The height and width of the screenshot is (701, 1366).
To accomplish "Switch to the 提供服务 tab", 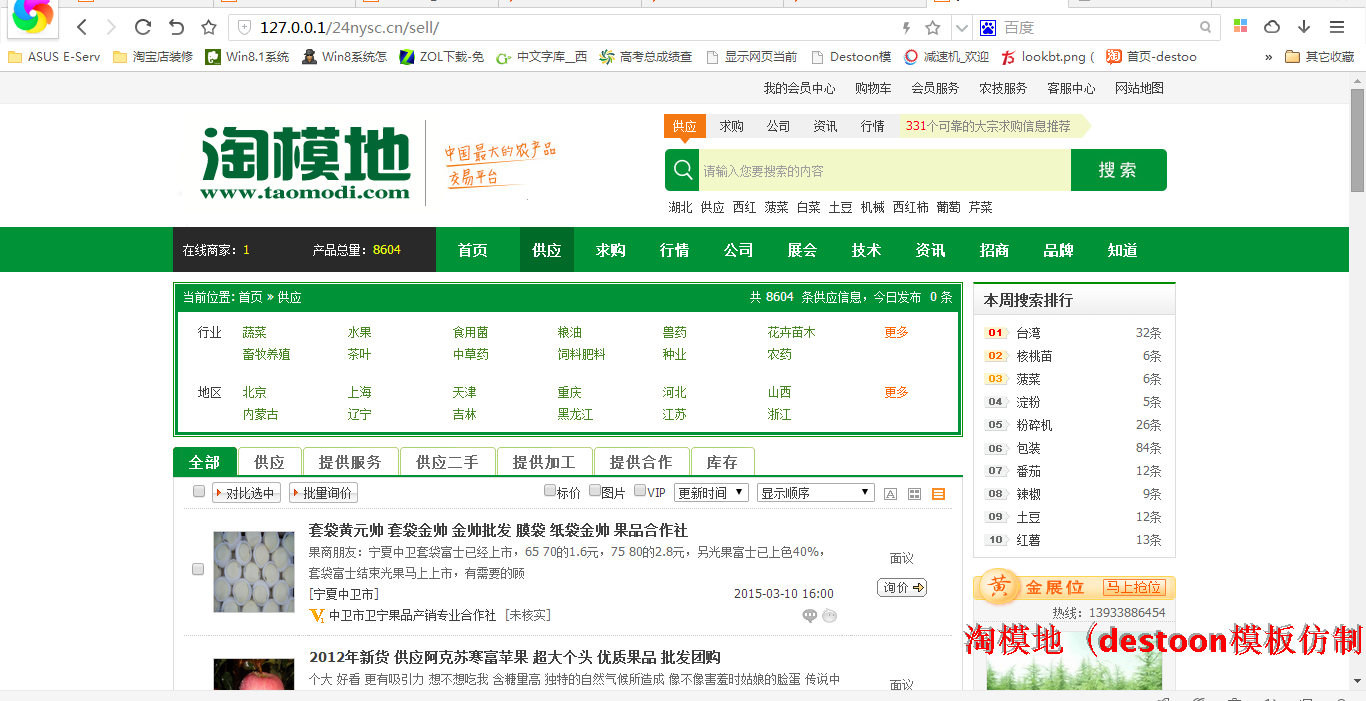I will click(x=350, y=462).
